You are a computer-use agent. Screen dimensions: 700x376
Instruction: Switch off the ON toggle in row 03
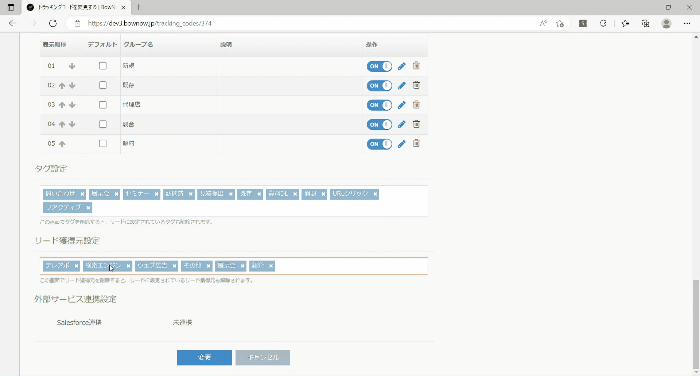pos(379,105)
